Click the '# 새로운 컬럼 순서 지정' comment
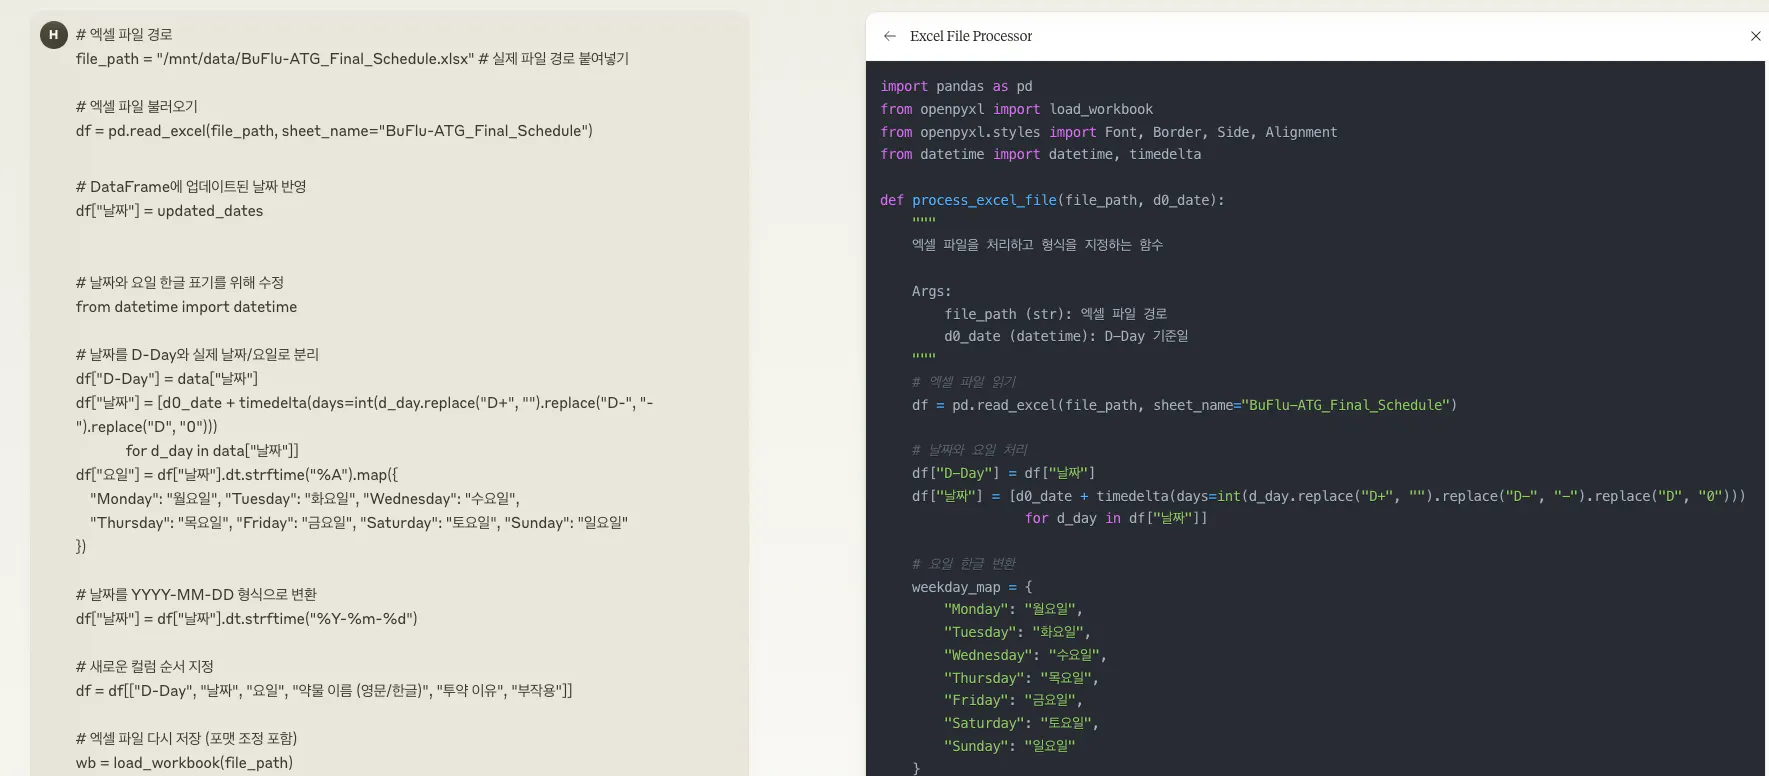This screenshot has height=776, width=1769. click(145, 666)
